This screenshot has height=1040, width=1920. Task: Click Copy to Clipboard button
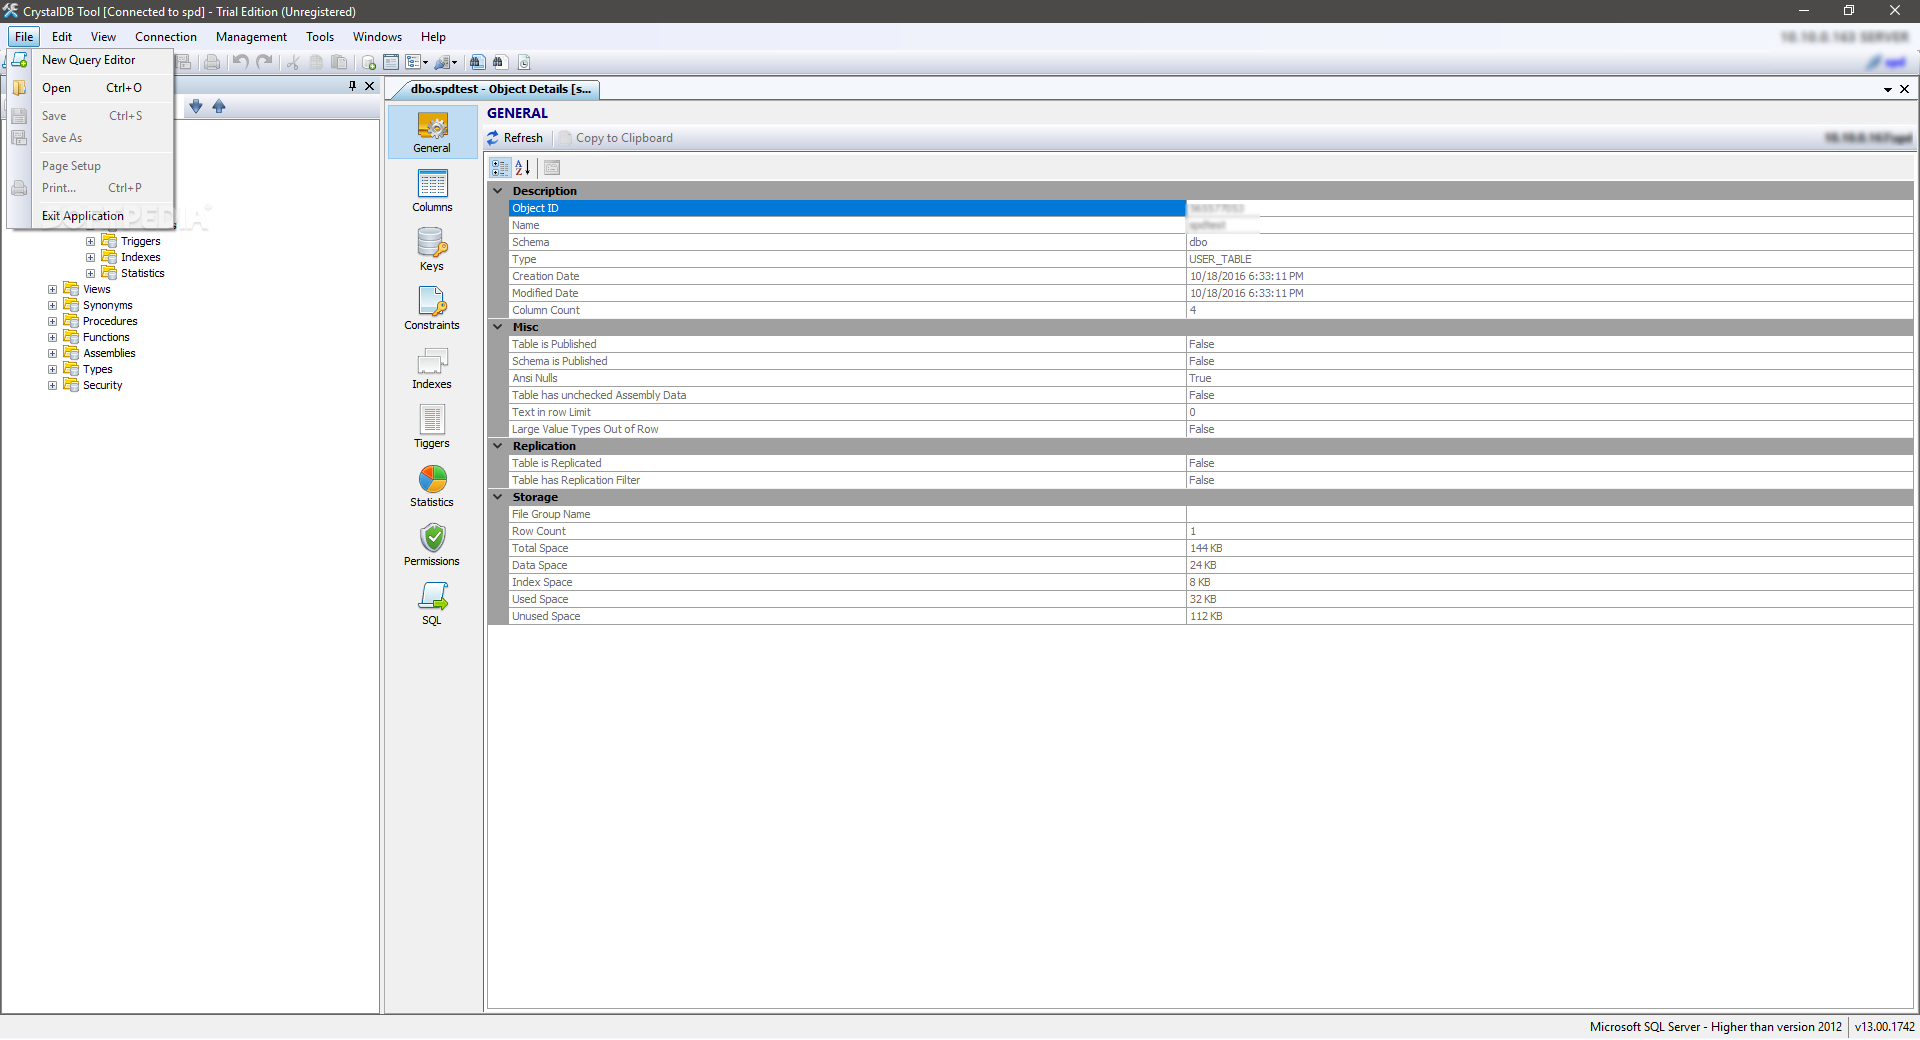tap(616, 138)
